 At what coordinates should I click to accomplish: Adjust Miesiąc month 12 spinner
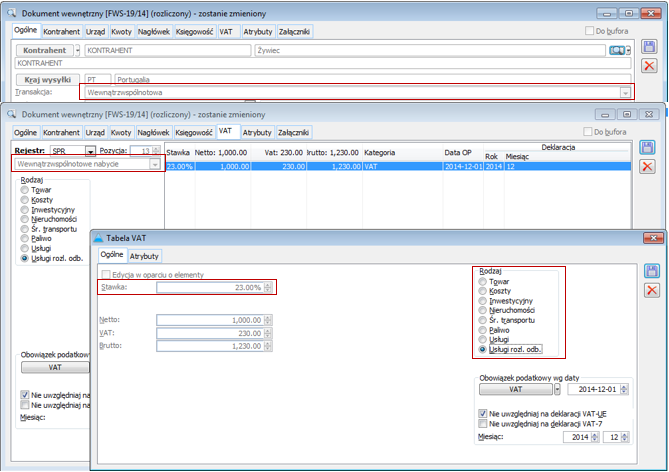tap(624, 437)
